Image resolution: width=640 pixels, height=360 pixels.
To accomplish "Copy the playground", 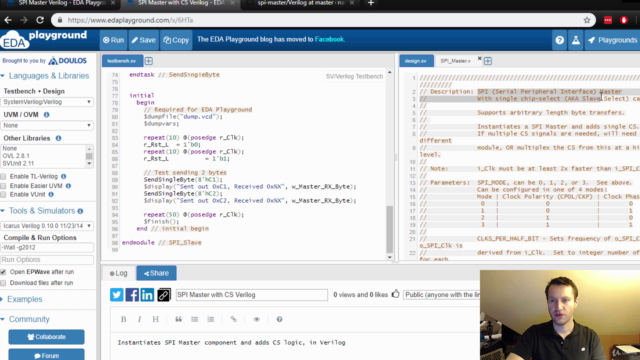I will click(x=176, y=40).
